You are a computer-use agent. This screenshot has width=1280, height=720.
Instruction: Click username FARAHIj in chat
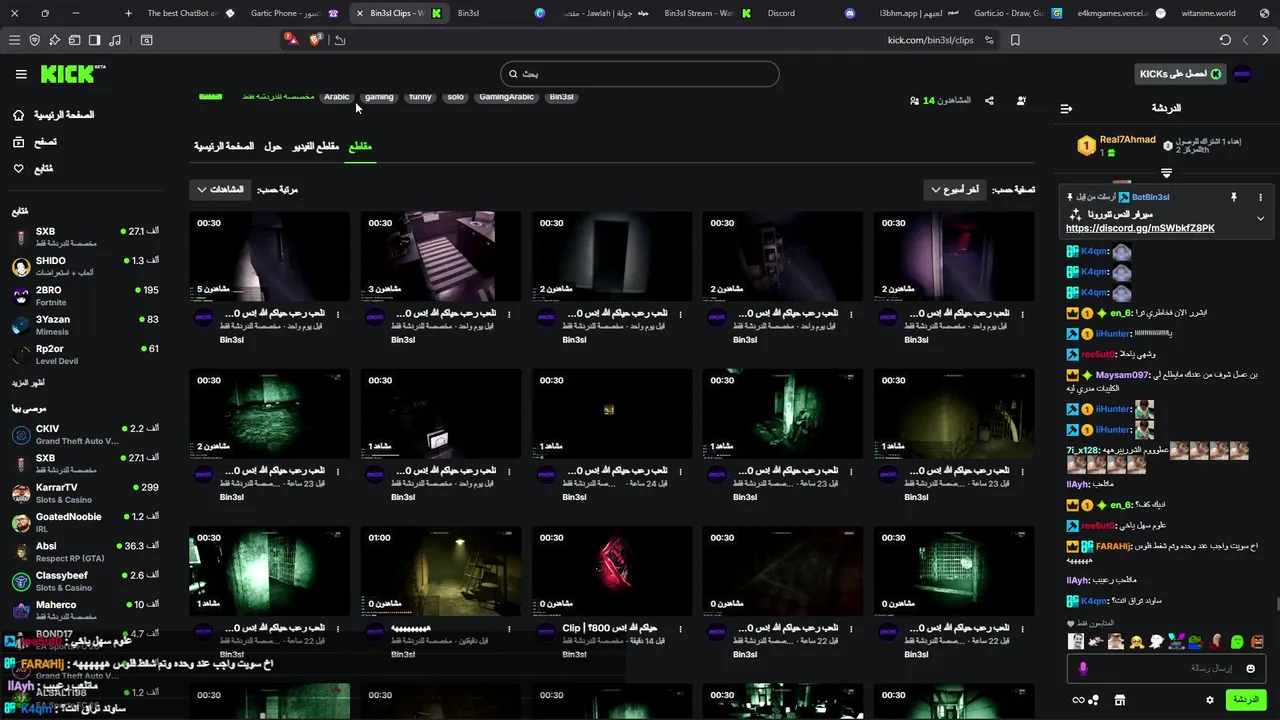point(1113,546)
